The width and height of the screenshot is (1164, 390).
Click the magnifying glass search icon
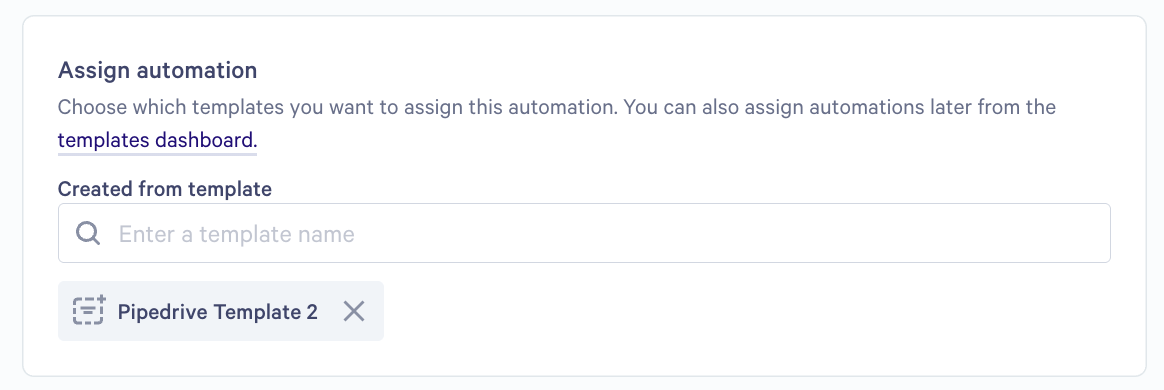[88, 234]
